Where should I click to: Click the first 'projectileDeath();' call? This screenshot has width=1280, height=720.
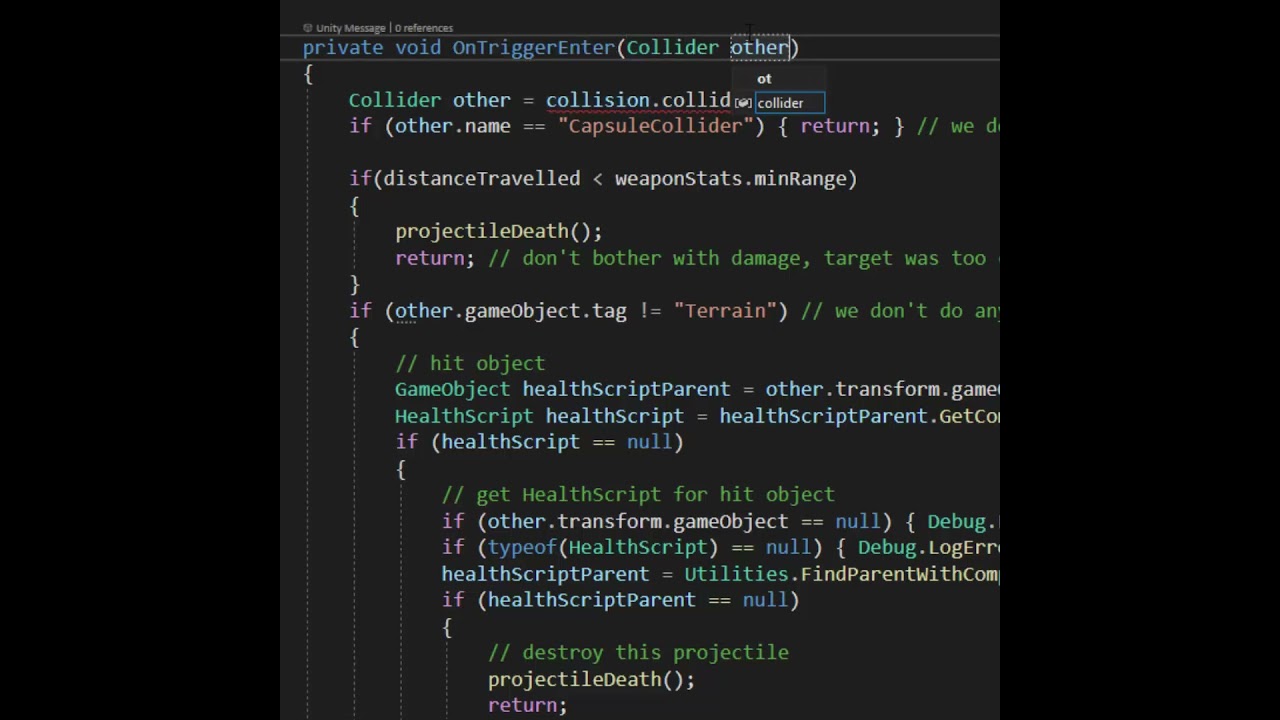click(x=498, y=232)
